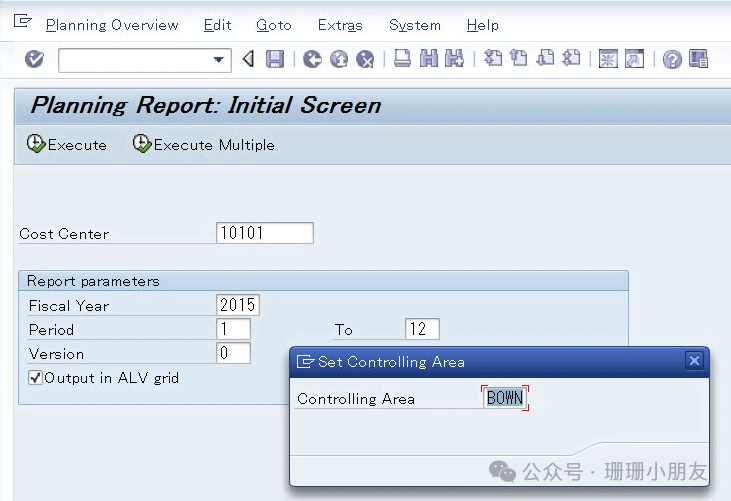The image size is (731, 501).
Task: Click the Save floppy disk icon
Action: (275, 59)
